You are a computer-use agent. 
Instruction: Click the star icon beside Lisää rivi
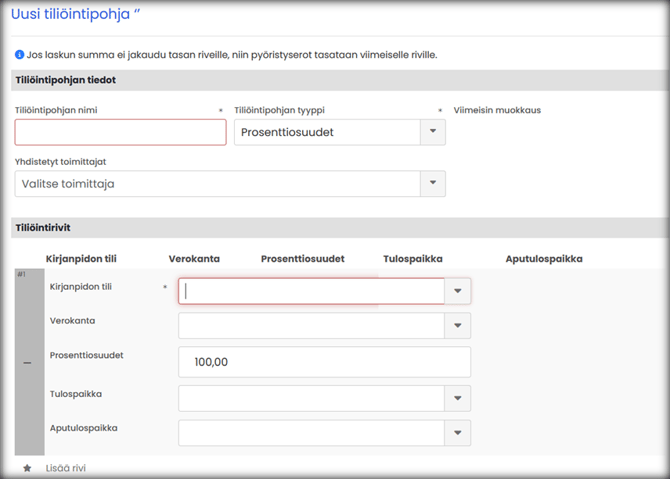pos(27,467)
